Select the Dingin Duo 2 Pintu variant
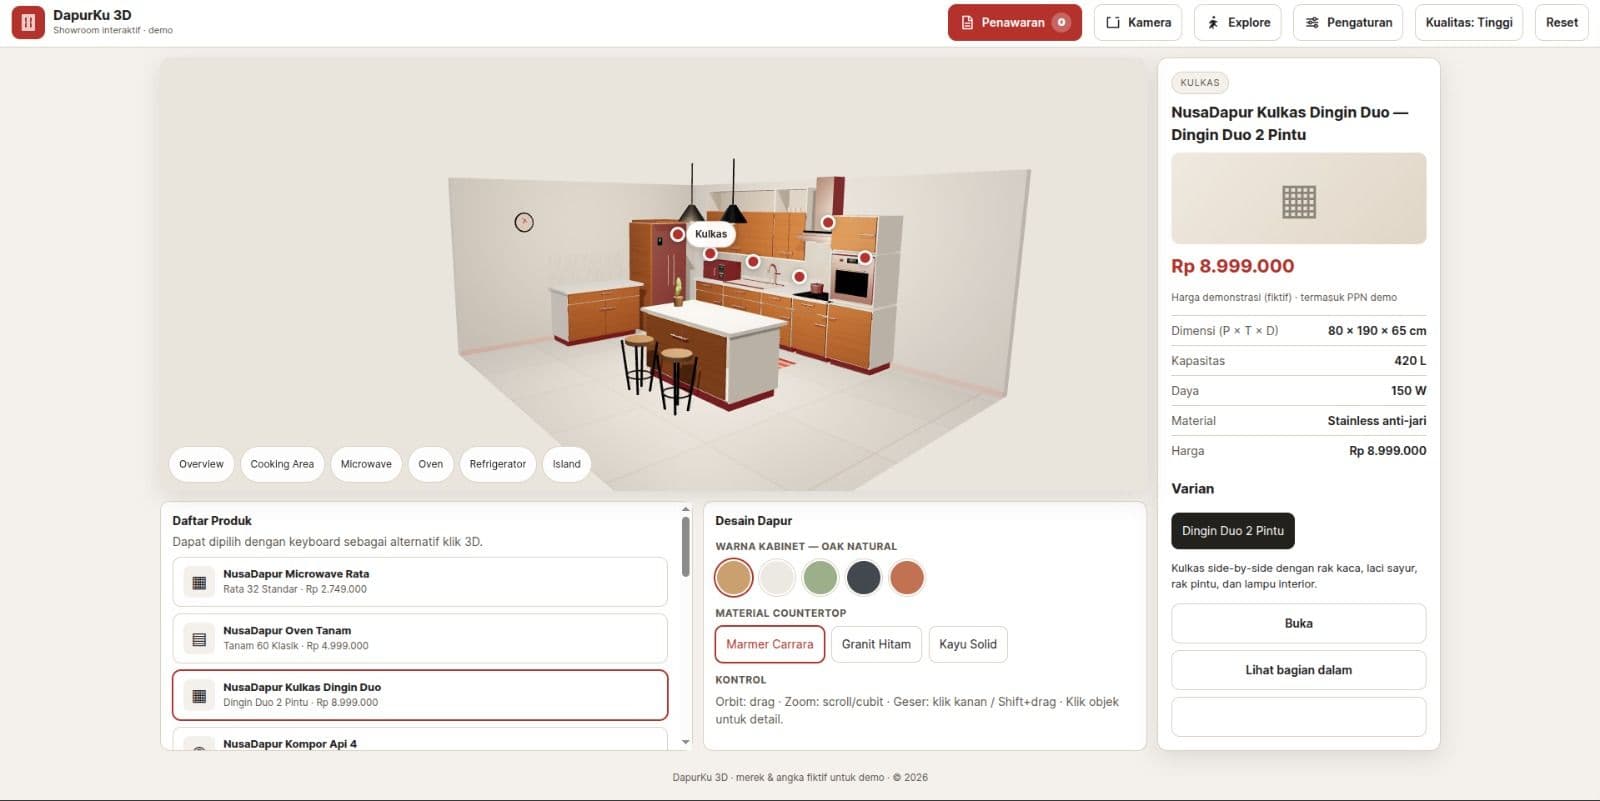The width and height of the screenshot is (1600, 801). pos(1233,531)
